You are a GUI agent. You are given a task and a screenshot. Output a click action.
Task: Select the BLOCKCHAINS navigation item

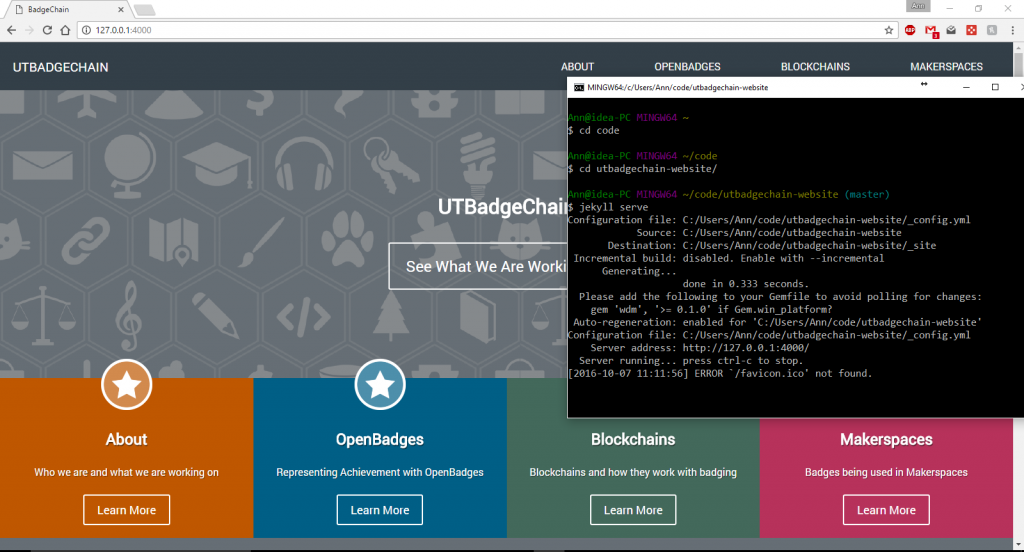815,67
